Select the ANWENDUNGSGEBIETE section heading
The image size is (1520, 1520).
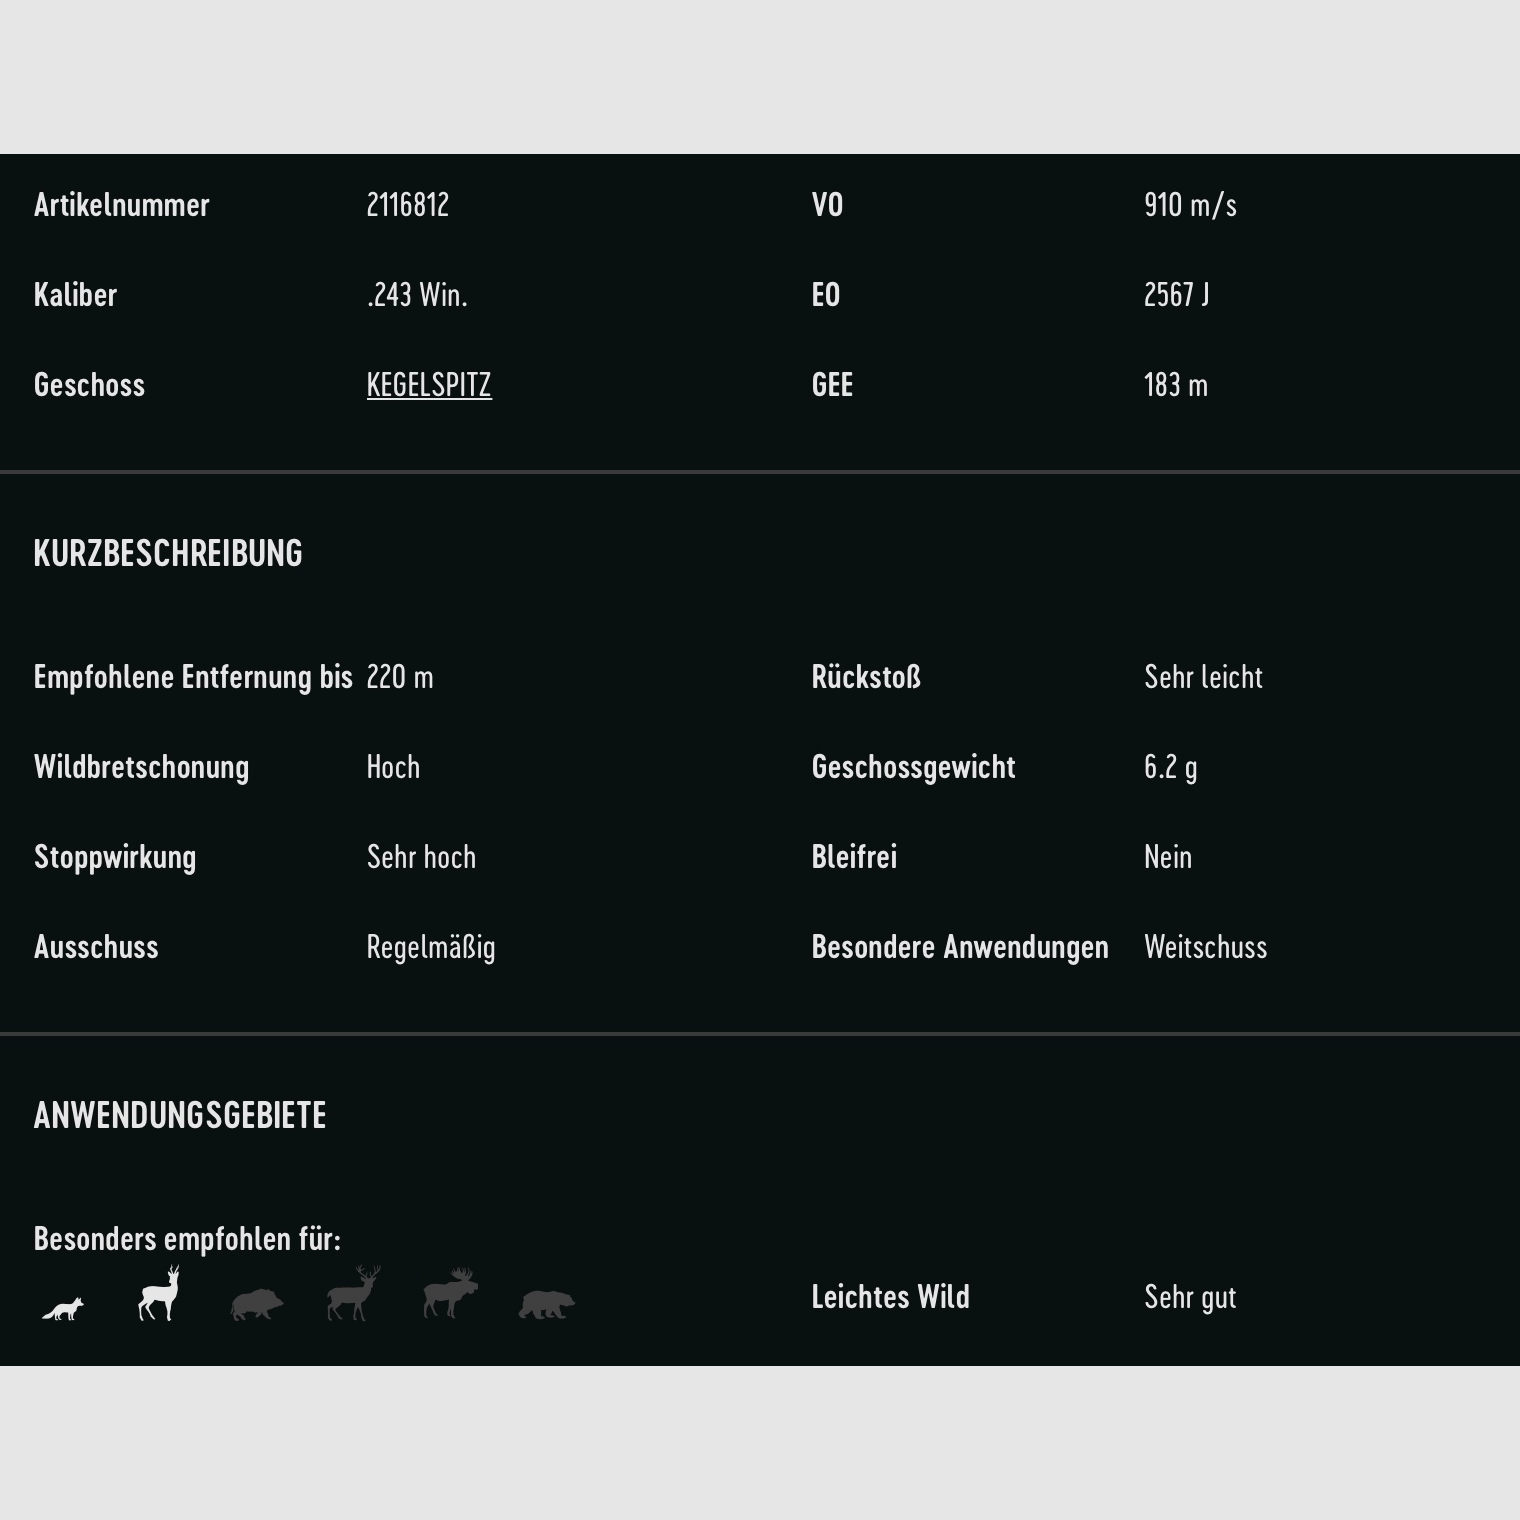180,1115
